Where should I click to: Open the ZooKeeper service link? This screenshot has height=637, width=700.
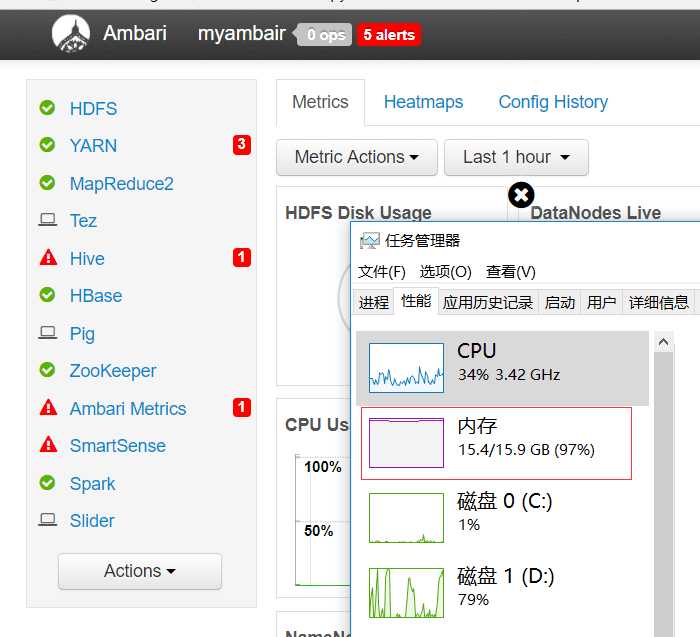coord(112,371)
